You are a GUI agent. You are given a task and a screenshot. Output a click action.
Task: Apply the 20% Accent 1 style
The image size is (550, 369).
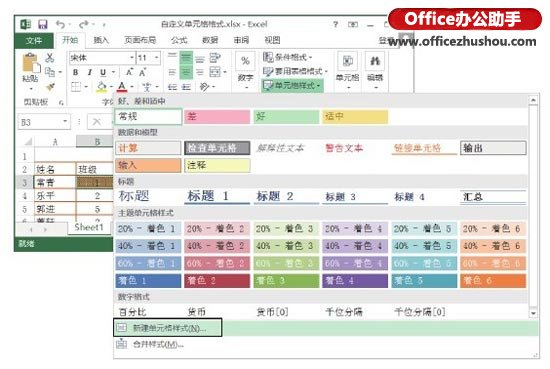pos(148,229)
